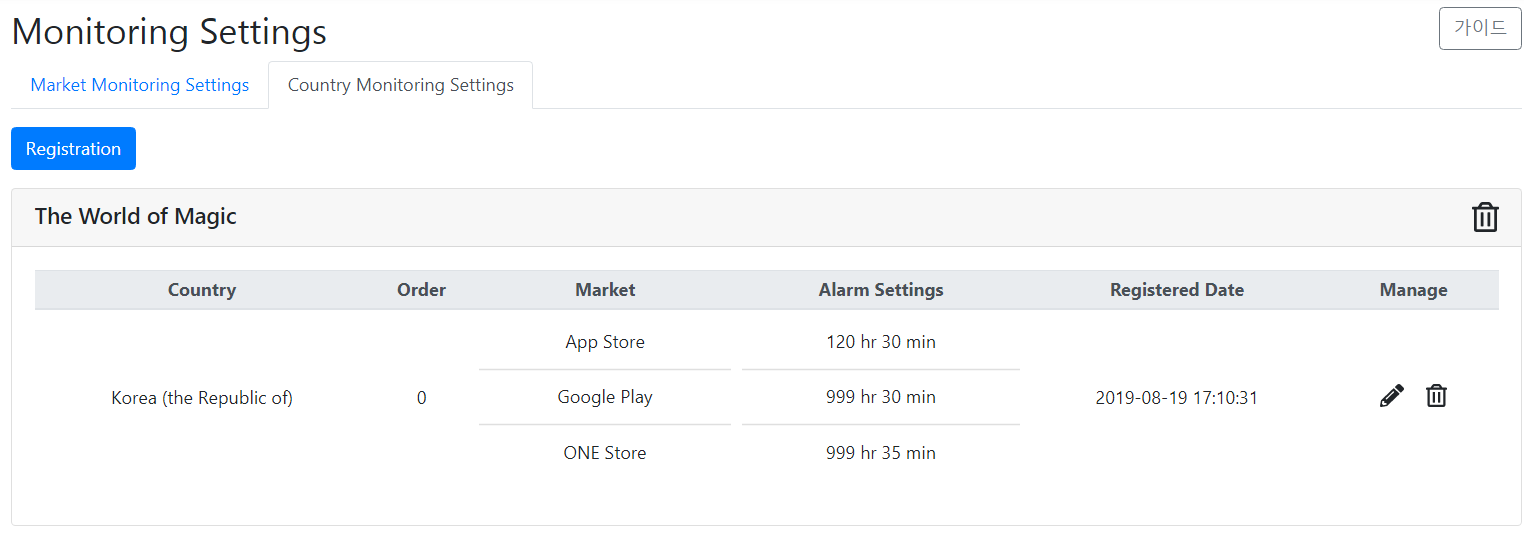
Task: Click The World of Magic card title
Action: click(136, 216)
